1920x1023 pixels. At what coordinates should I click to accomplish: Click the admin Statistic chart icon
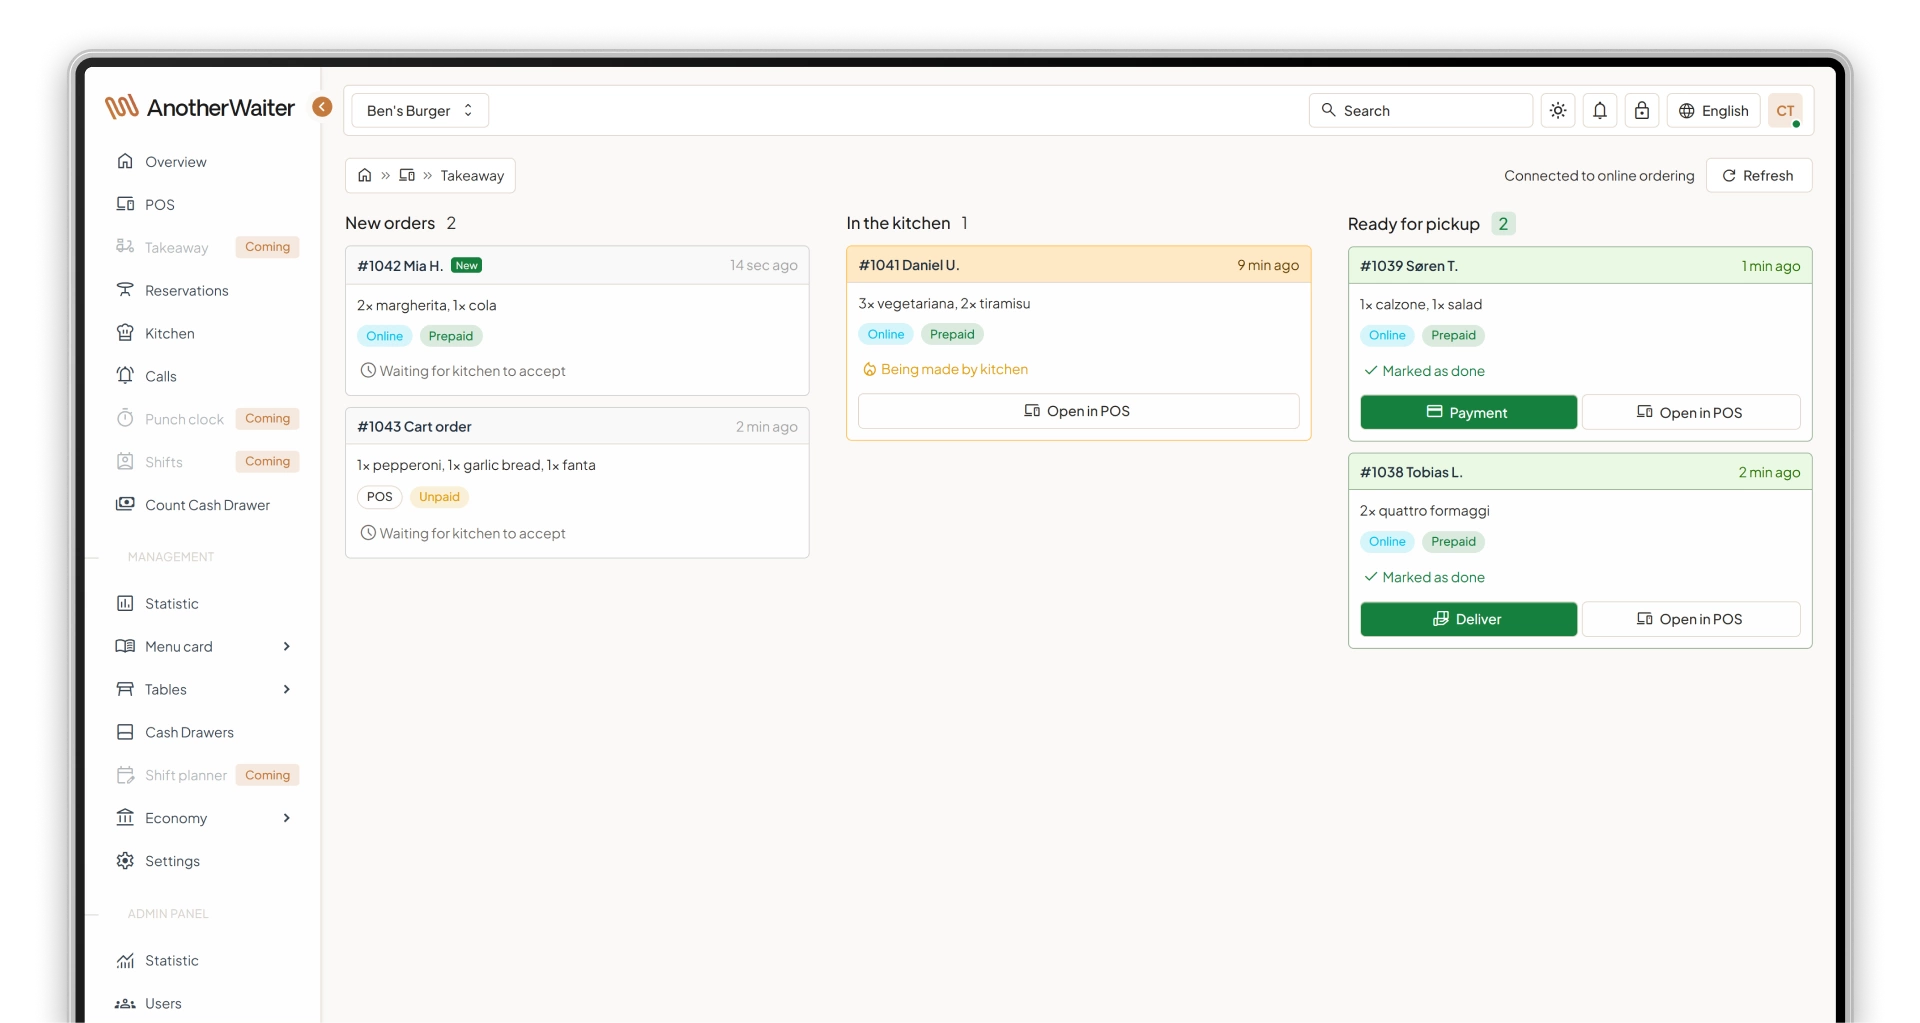click(125, 961)
